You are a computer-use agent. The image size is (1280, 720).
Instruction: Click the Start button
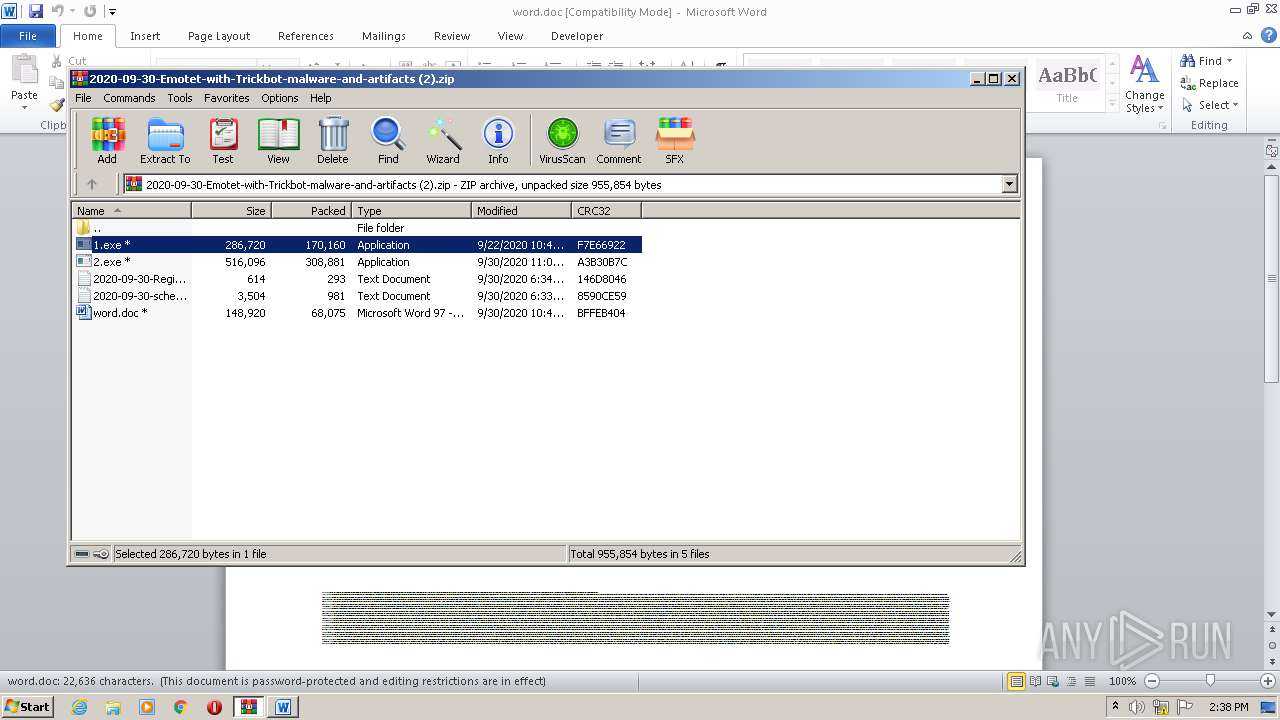click(x=27, y=707)
